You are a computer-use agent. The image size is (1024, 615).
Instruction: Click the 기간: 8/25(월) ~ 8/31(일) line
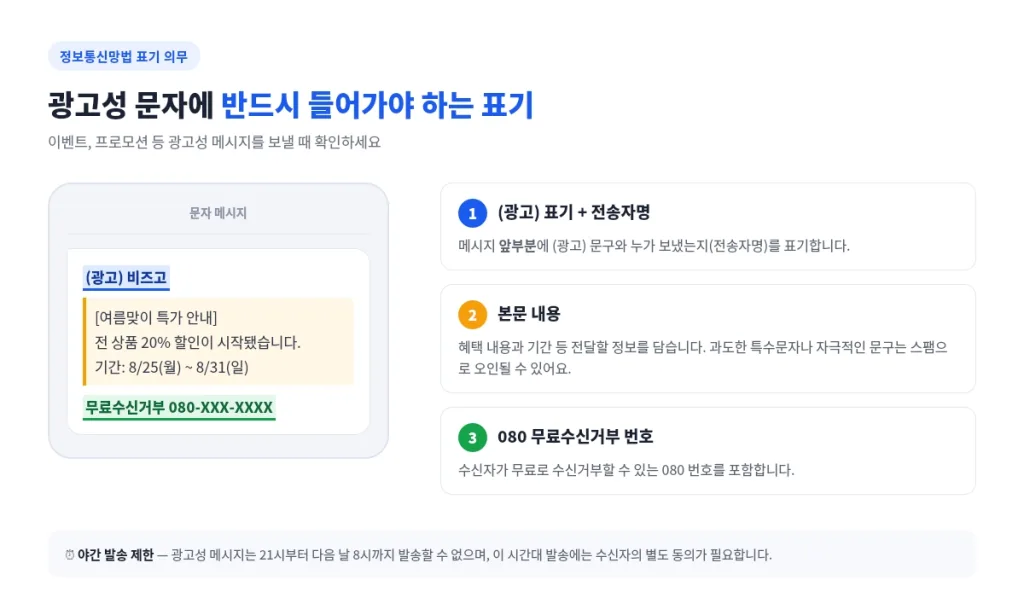coord(172,367)
